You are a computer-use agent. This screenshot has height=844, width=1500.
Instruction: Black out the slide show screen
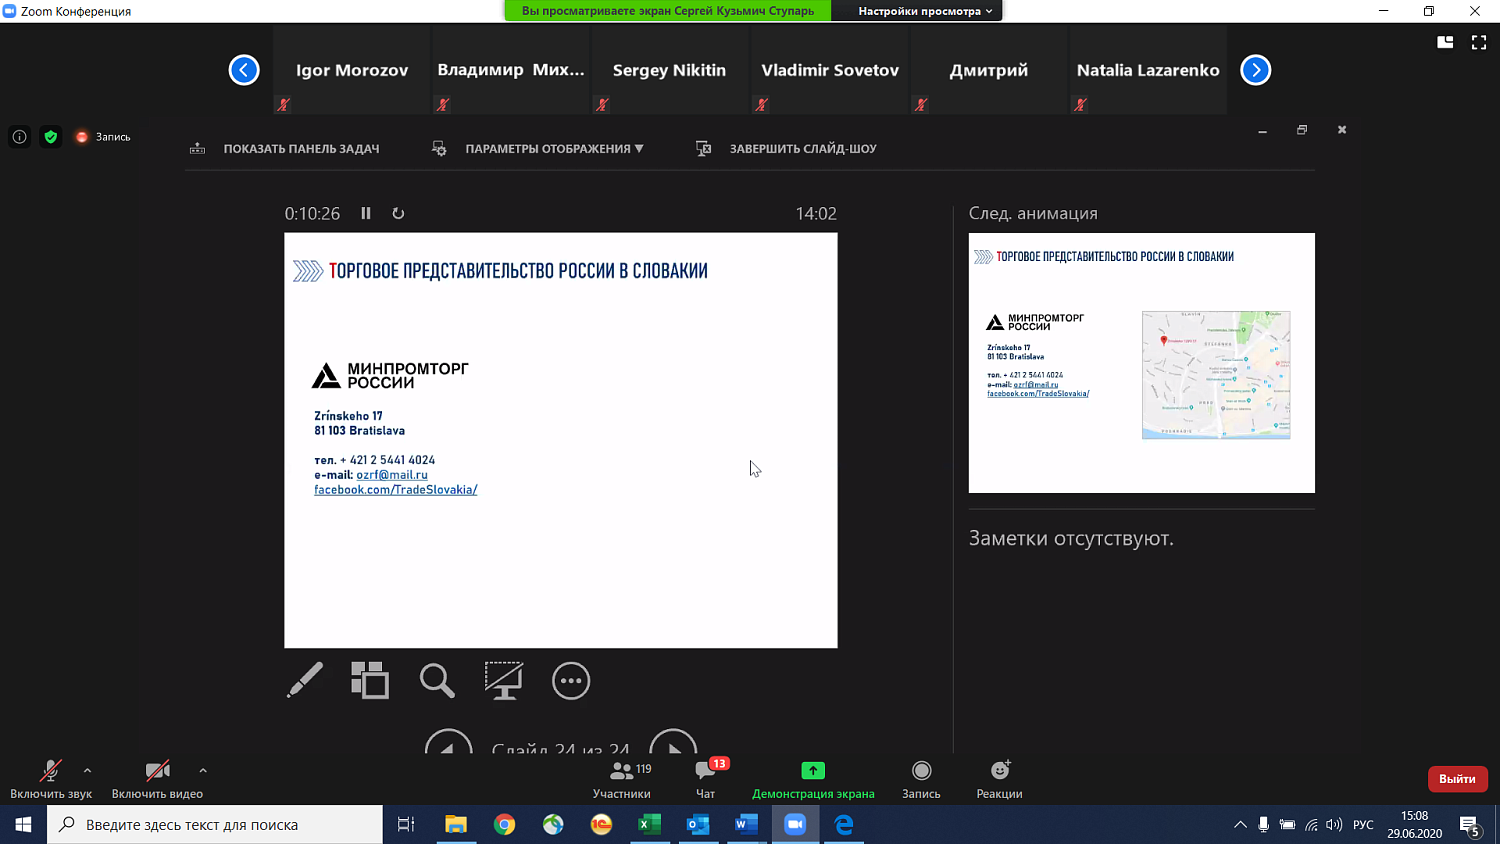click(503, 681)
